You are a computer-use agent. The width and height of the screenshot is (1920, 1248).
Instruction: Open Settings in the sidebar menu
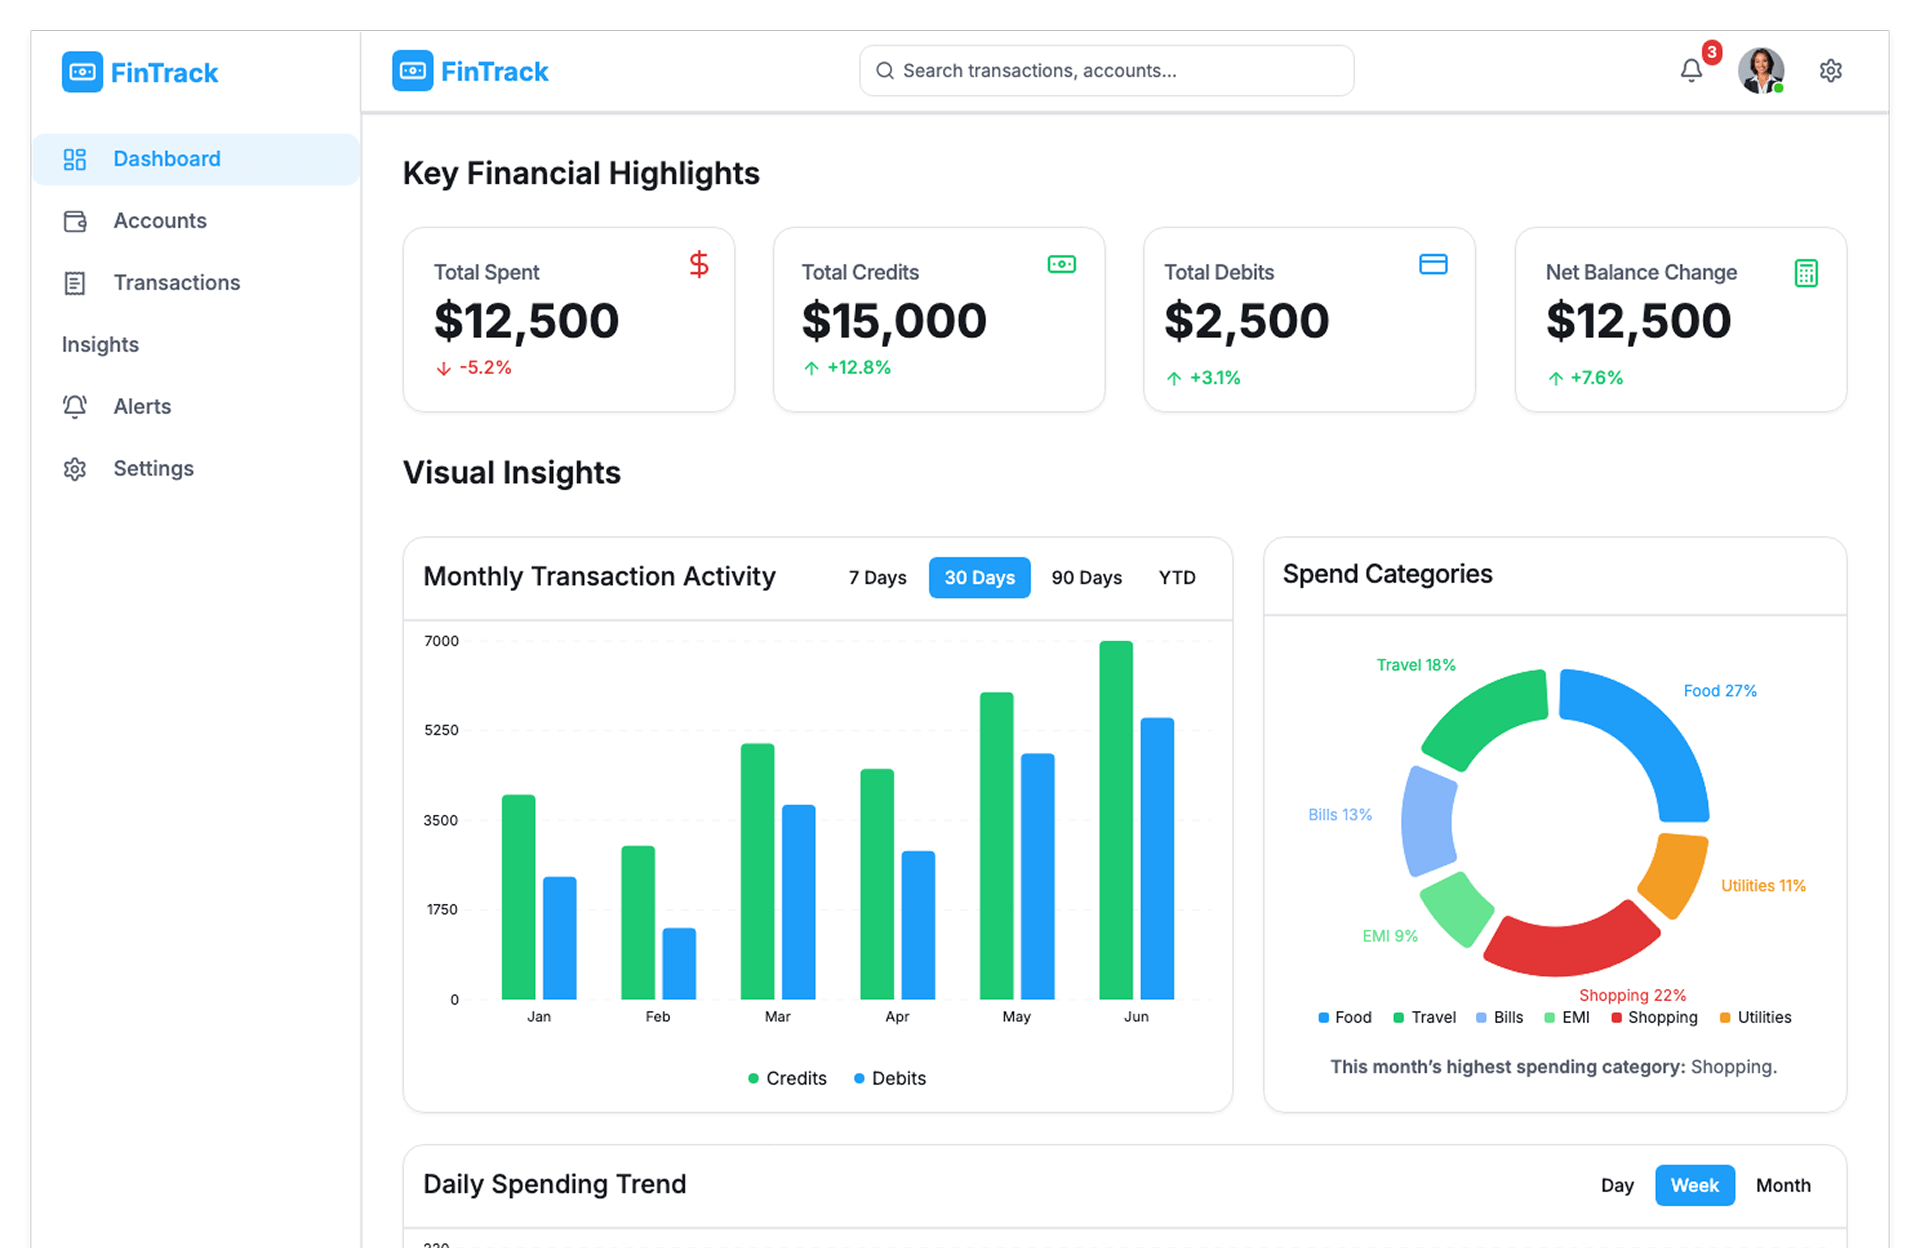(153, 469)
